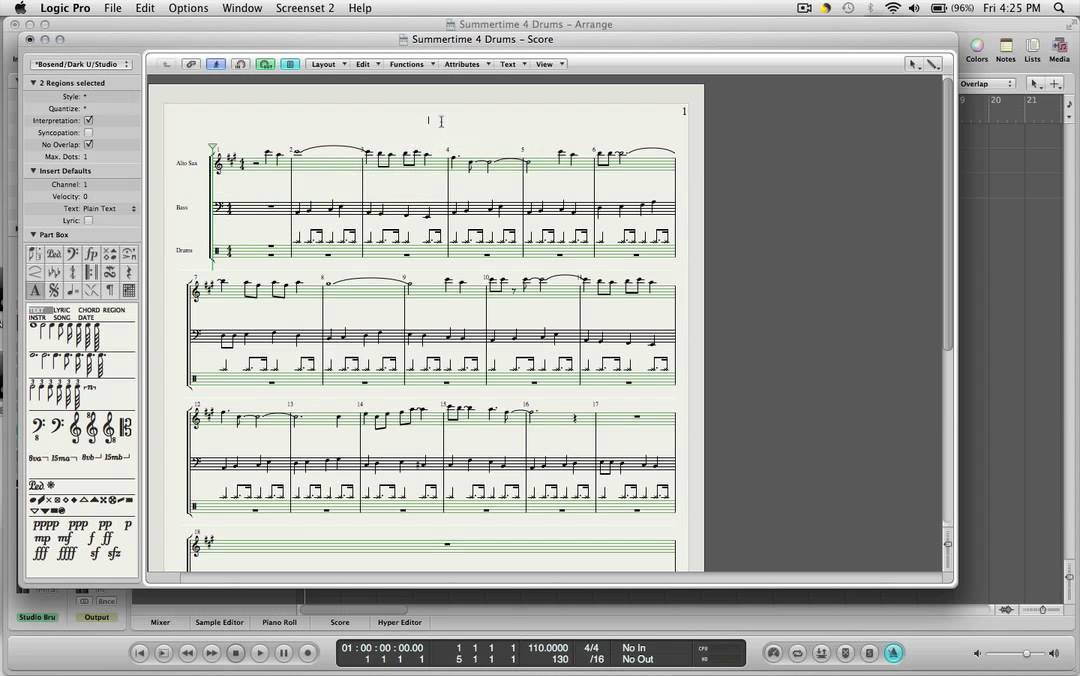Select the rests group in Part Box
The width and height of the screenshot is (1080, 676).
(128, 272)
